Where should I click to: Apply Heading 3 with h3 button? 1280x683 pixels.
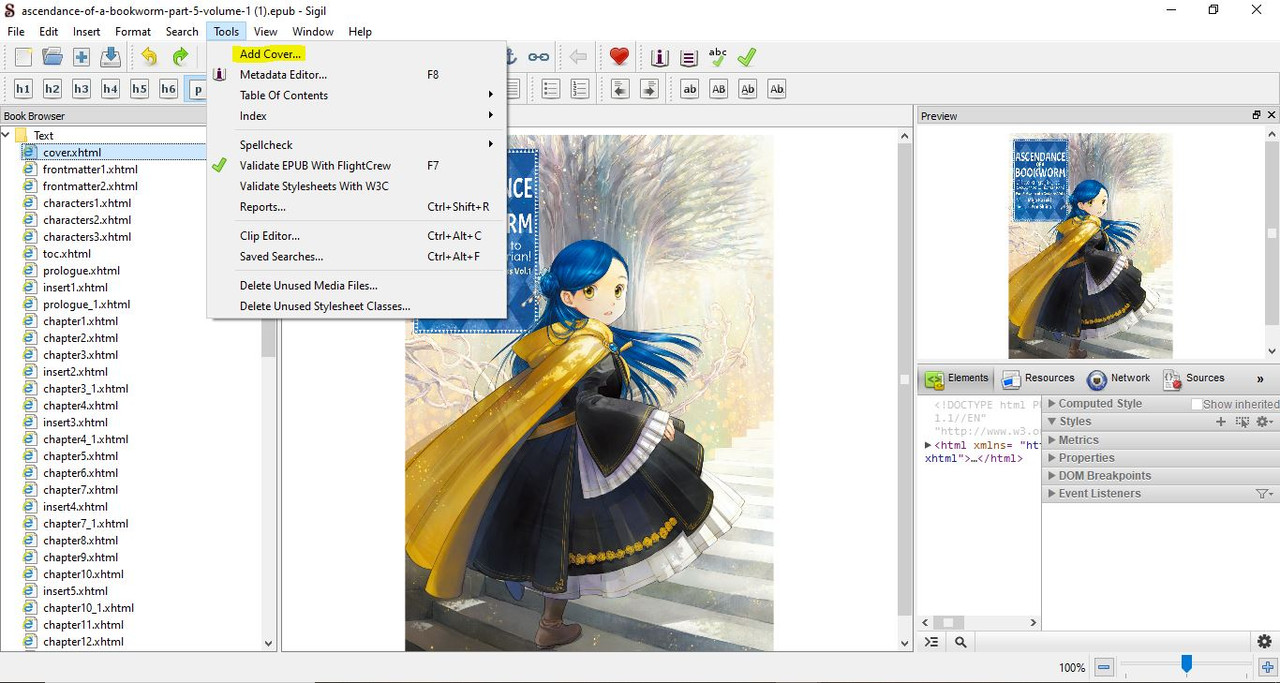(81, 89)
